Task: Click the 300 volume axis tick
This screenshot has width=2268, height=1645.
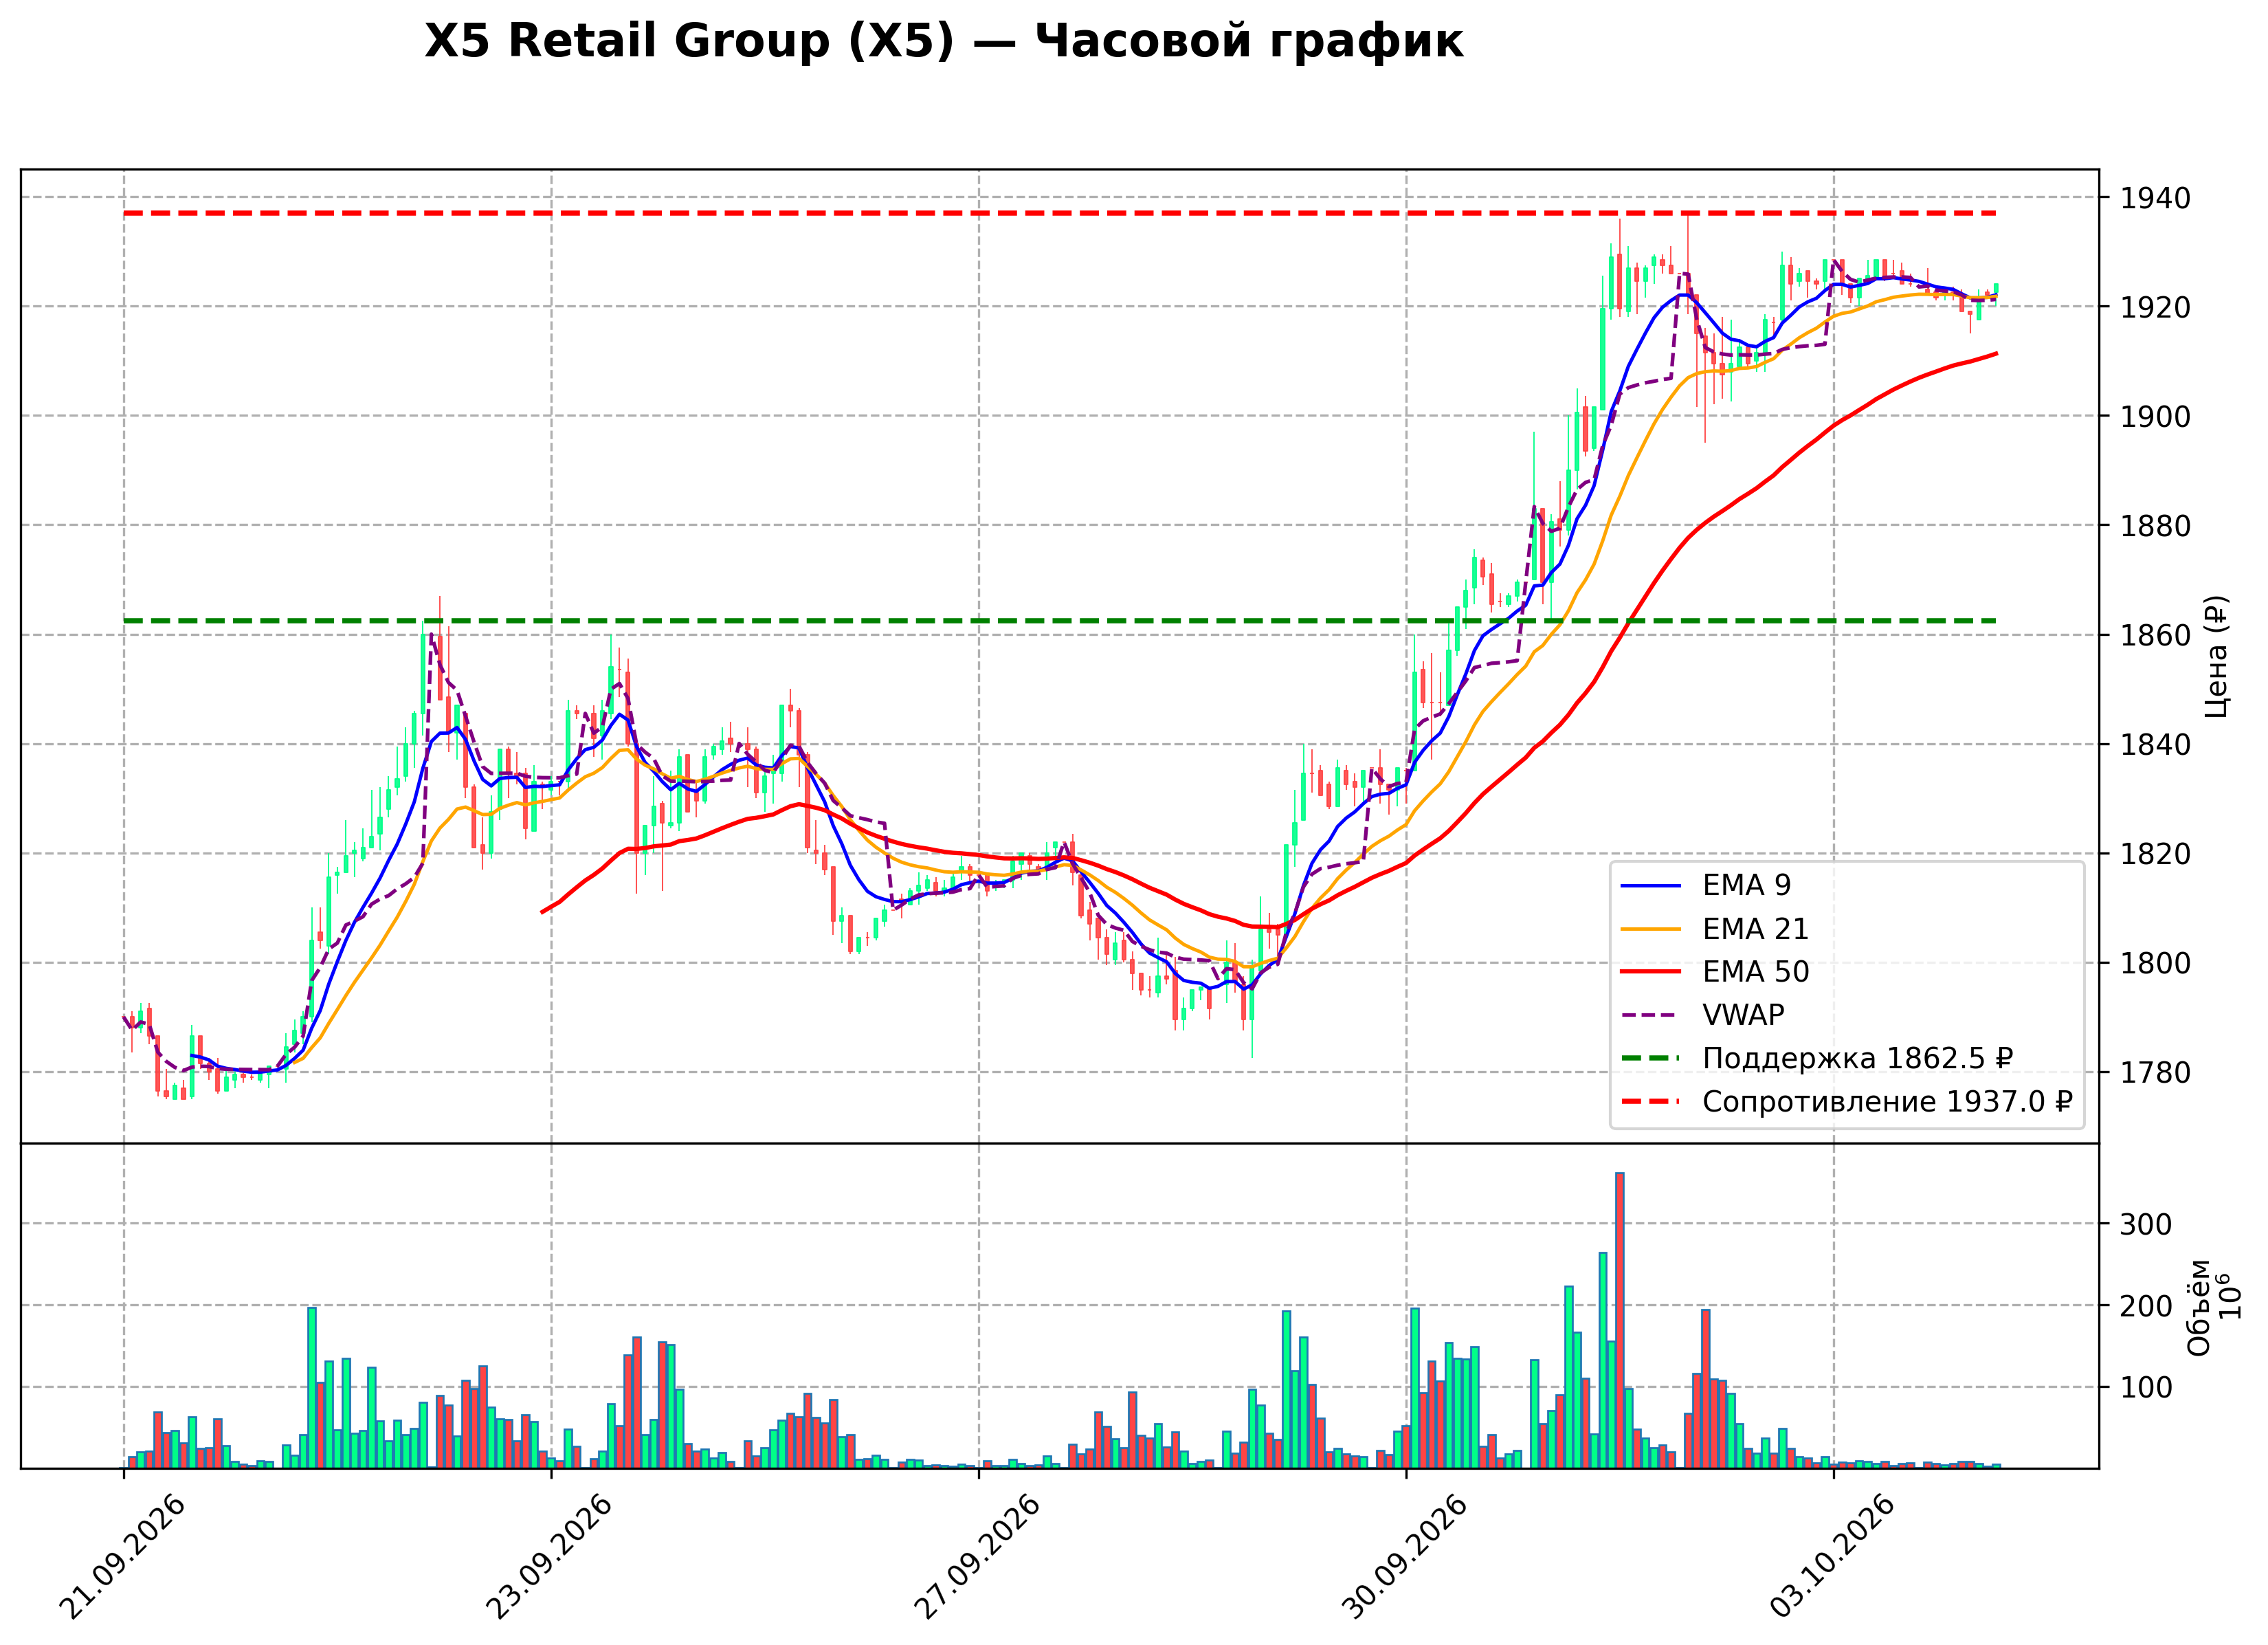Action: tap(2147, 1224)
